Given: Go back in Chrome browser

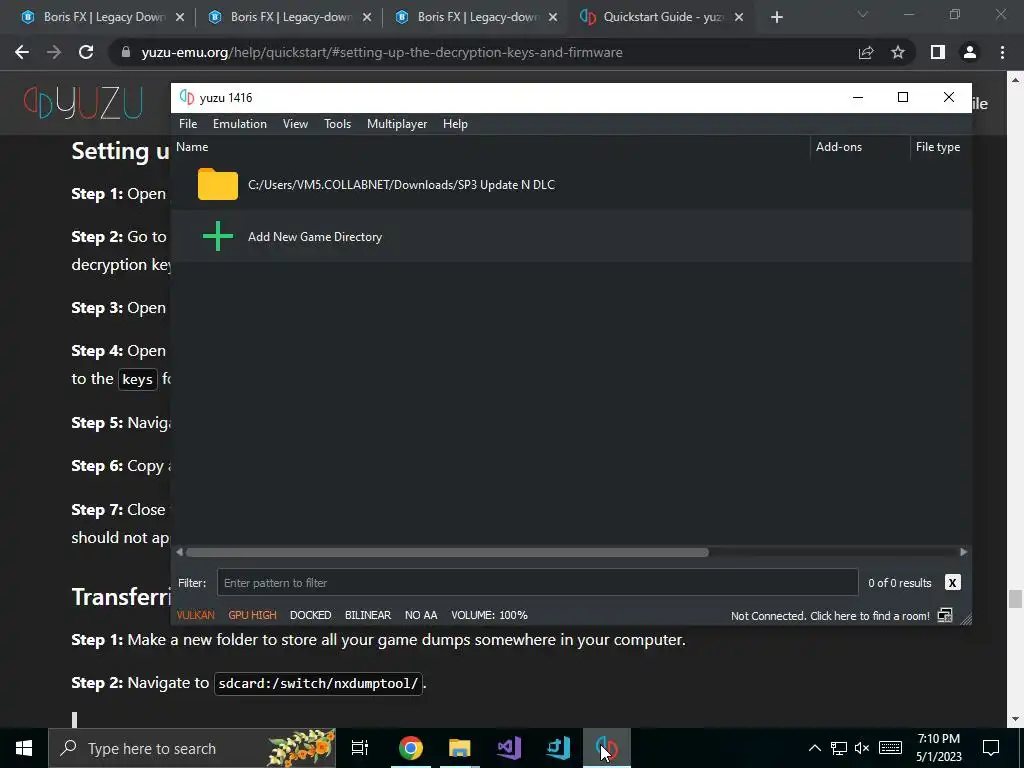Looking at the screenshot, I should tap(22, 52).
